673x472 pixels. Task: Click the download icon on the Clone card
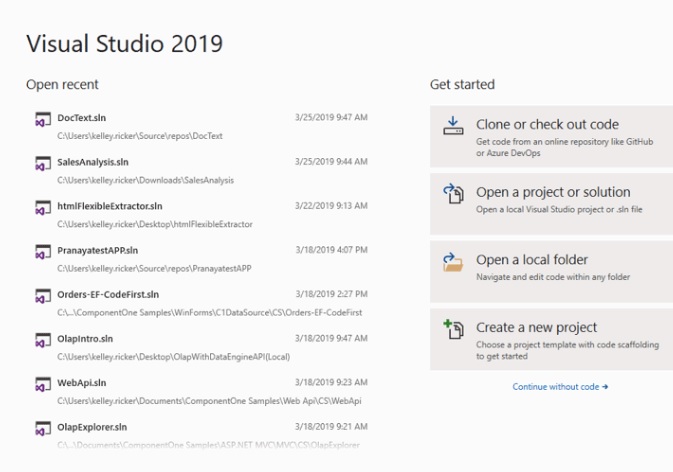[453, 126]
